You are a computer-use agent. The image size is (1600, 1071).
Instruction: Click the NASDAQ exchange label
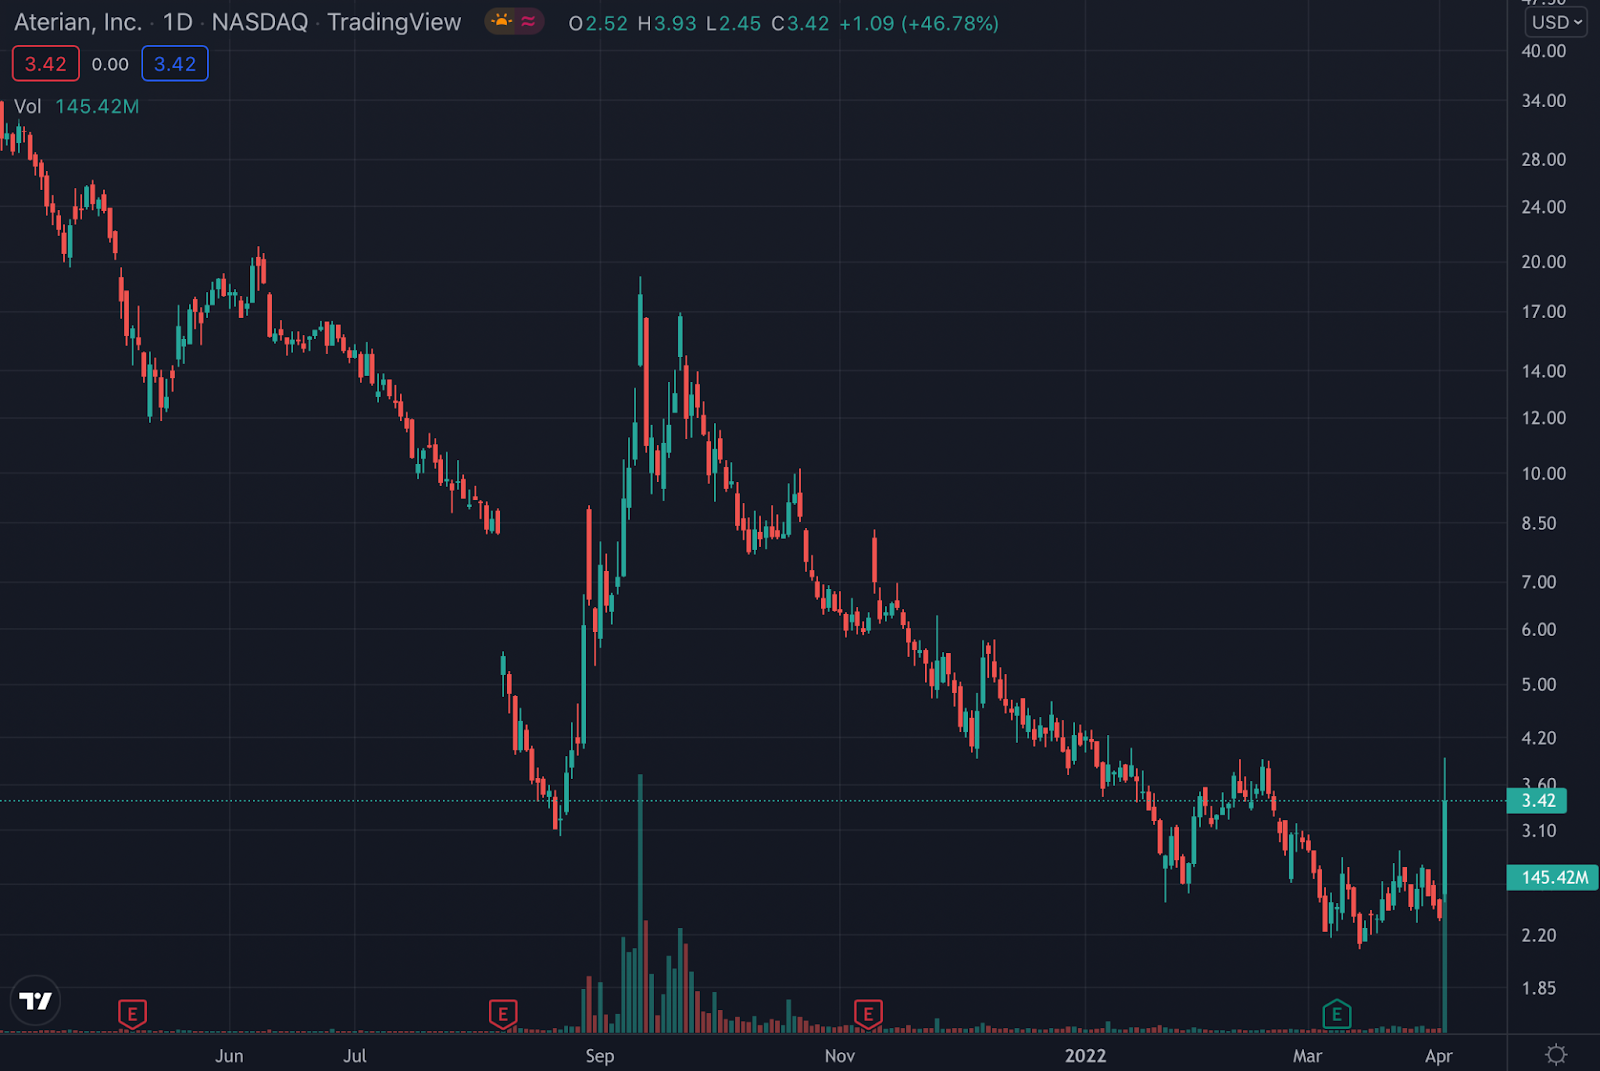pyautogui.click(x=260, y=22)
